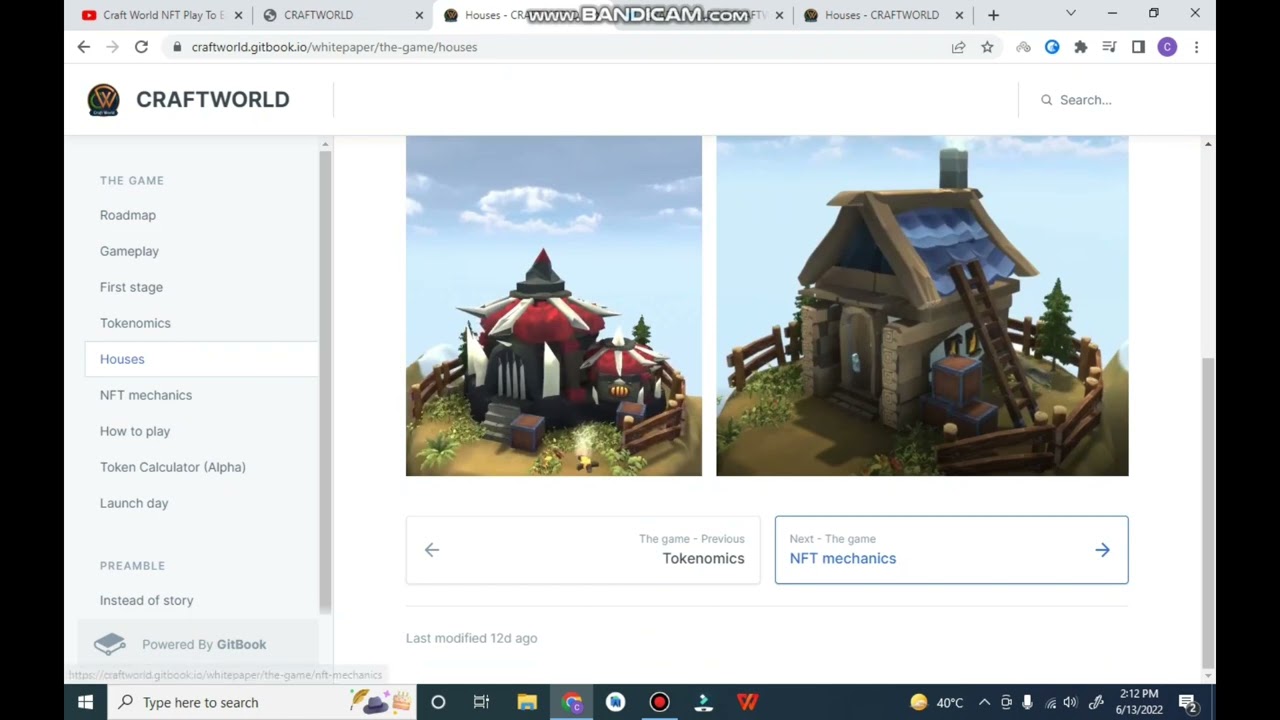Viewport: 1280px width, 720px height.
Task: Click the Craftworld logo in the header
Action: [x=103, y=99]
